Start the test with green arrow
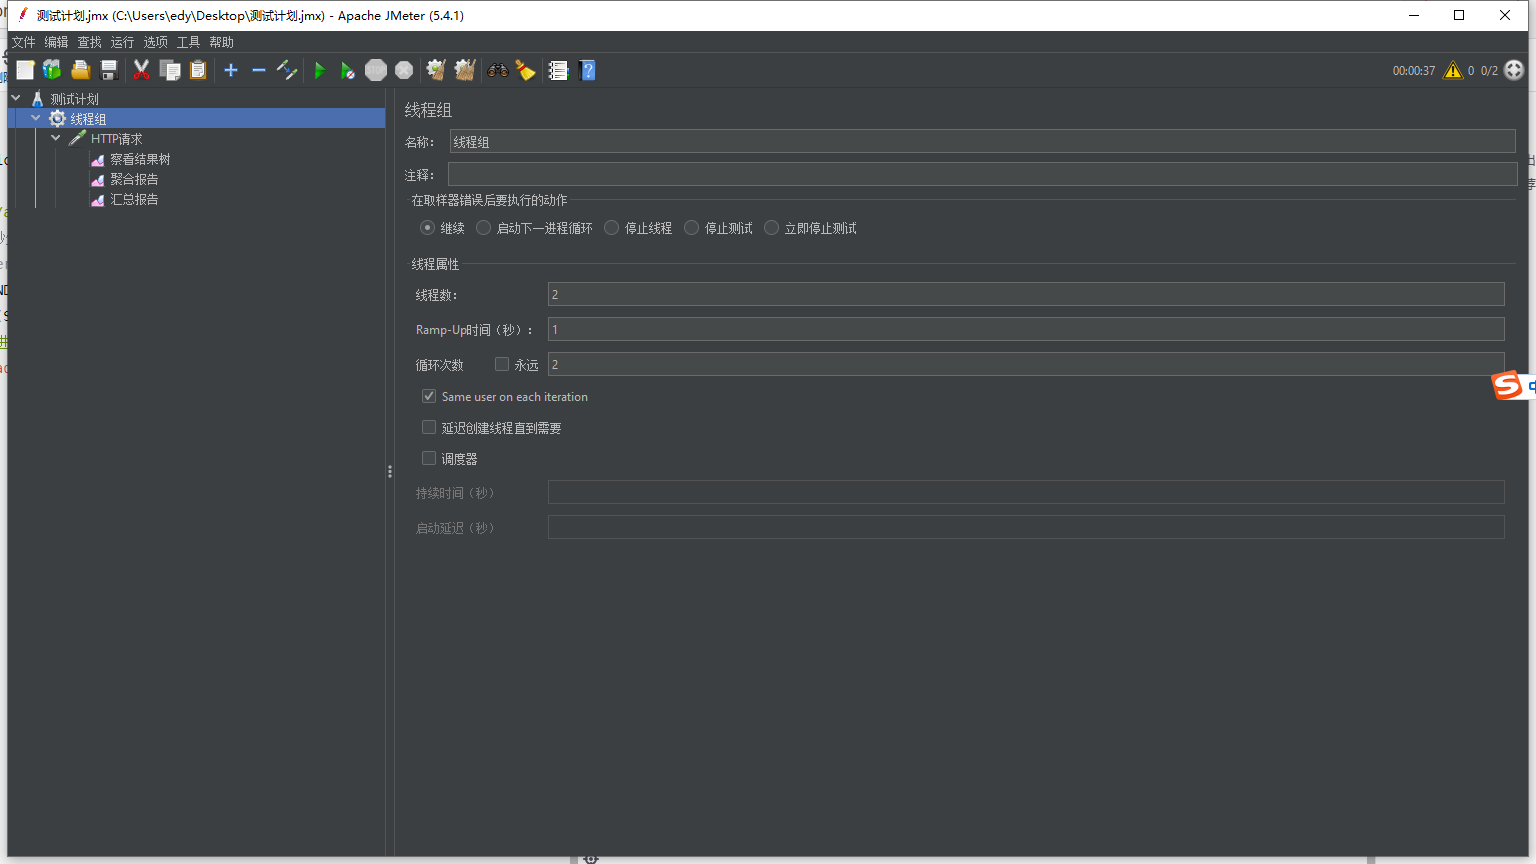This screenshot has height=864, width=1536. (320, 70)
